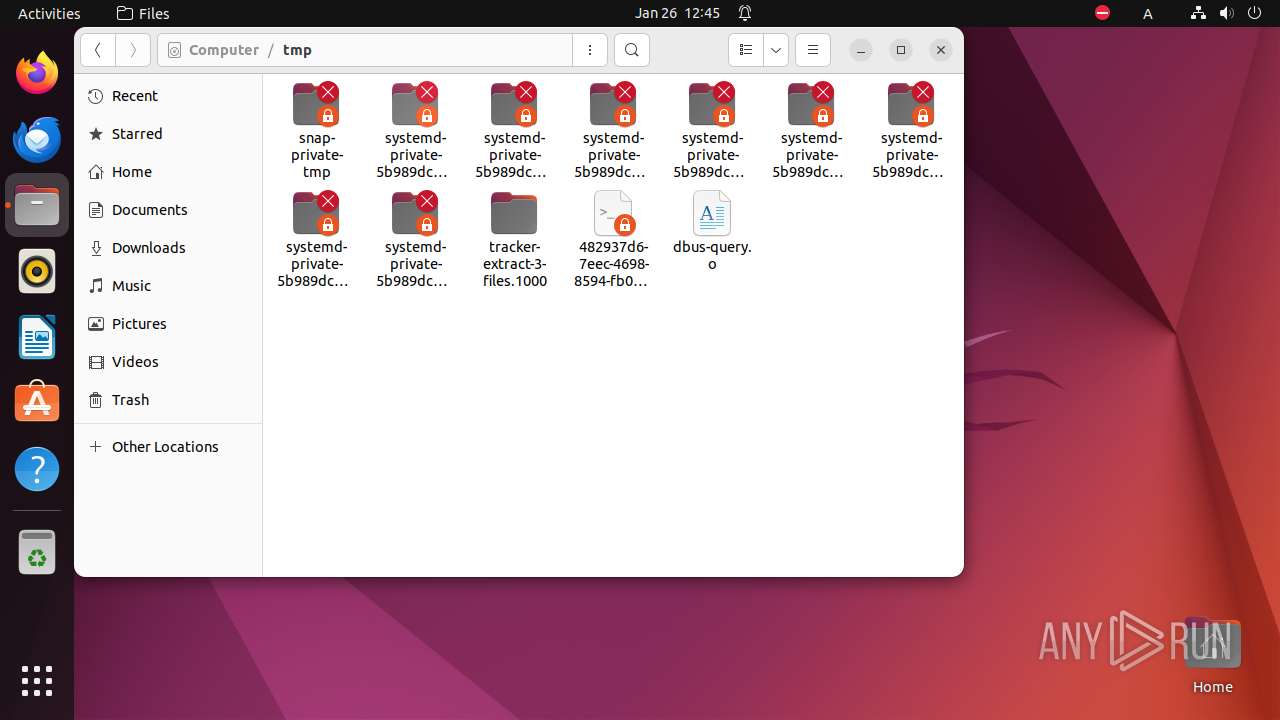This screenshot has width=1280, height=720.
Task: Launch Thunderbird Mail from the dock
Action: point(37,139)
